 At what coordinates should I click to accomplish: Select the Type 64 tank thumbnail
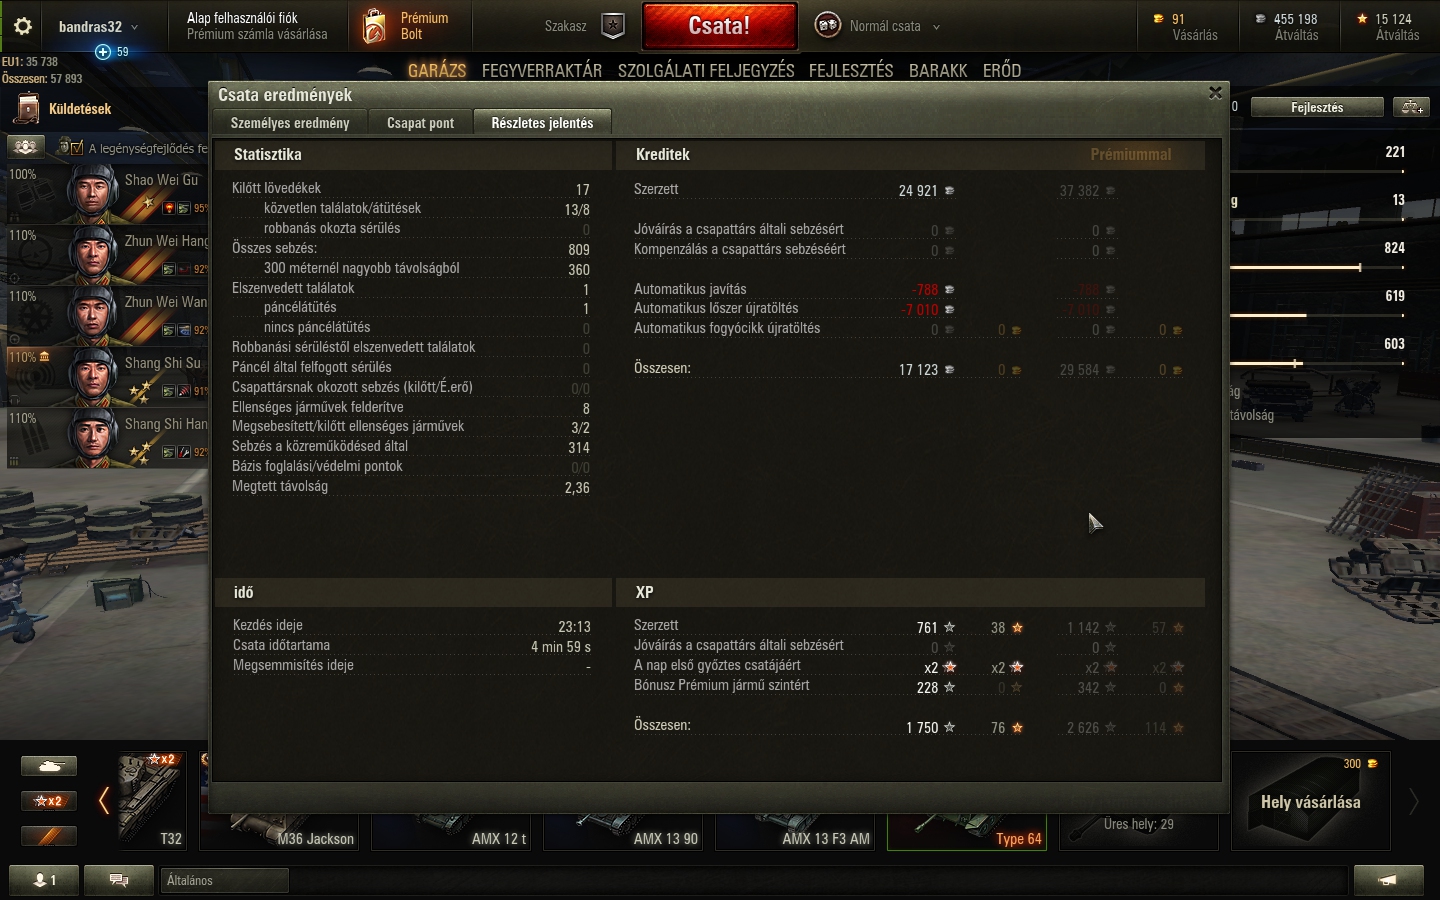point(966,814)
